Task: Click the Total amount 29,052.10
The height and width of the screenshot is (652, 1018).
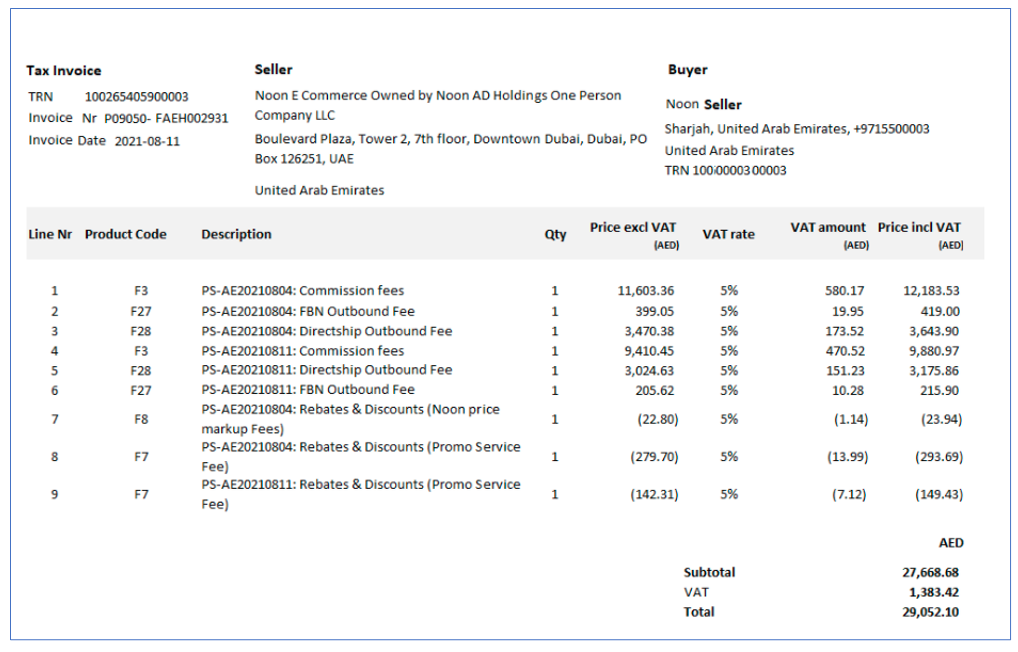Action: pos(930,612)
